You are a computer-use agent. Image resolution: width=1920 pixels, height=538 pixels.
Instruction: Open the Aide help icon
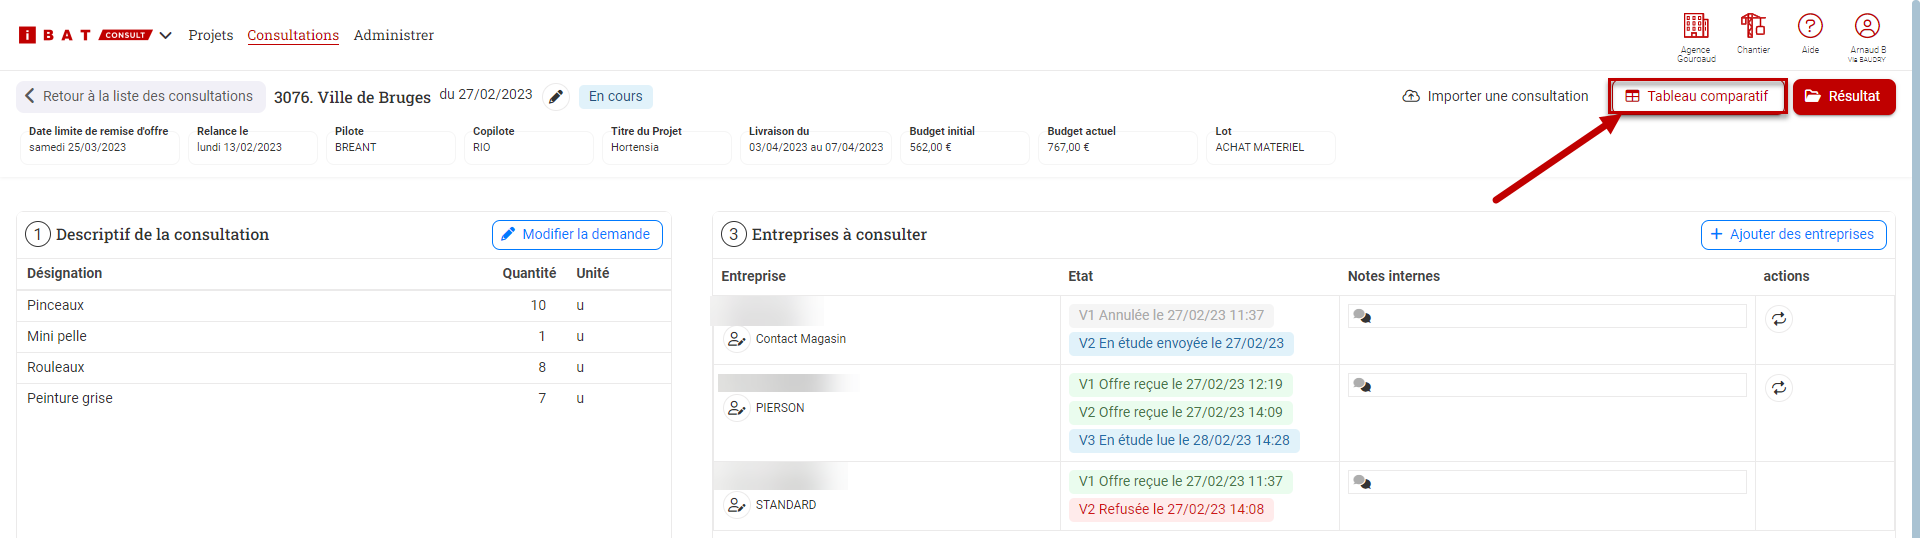coord(1810,26)
